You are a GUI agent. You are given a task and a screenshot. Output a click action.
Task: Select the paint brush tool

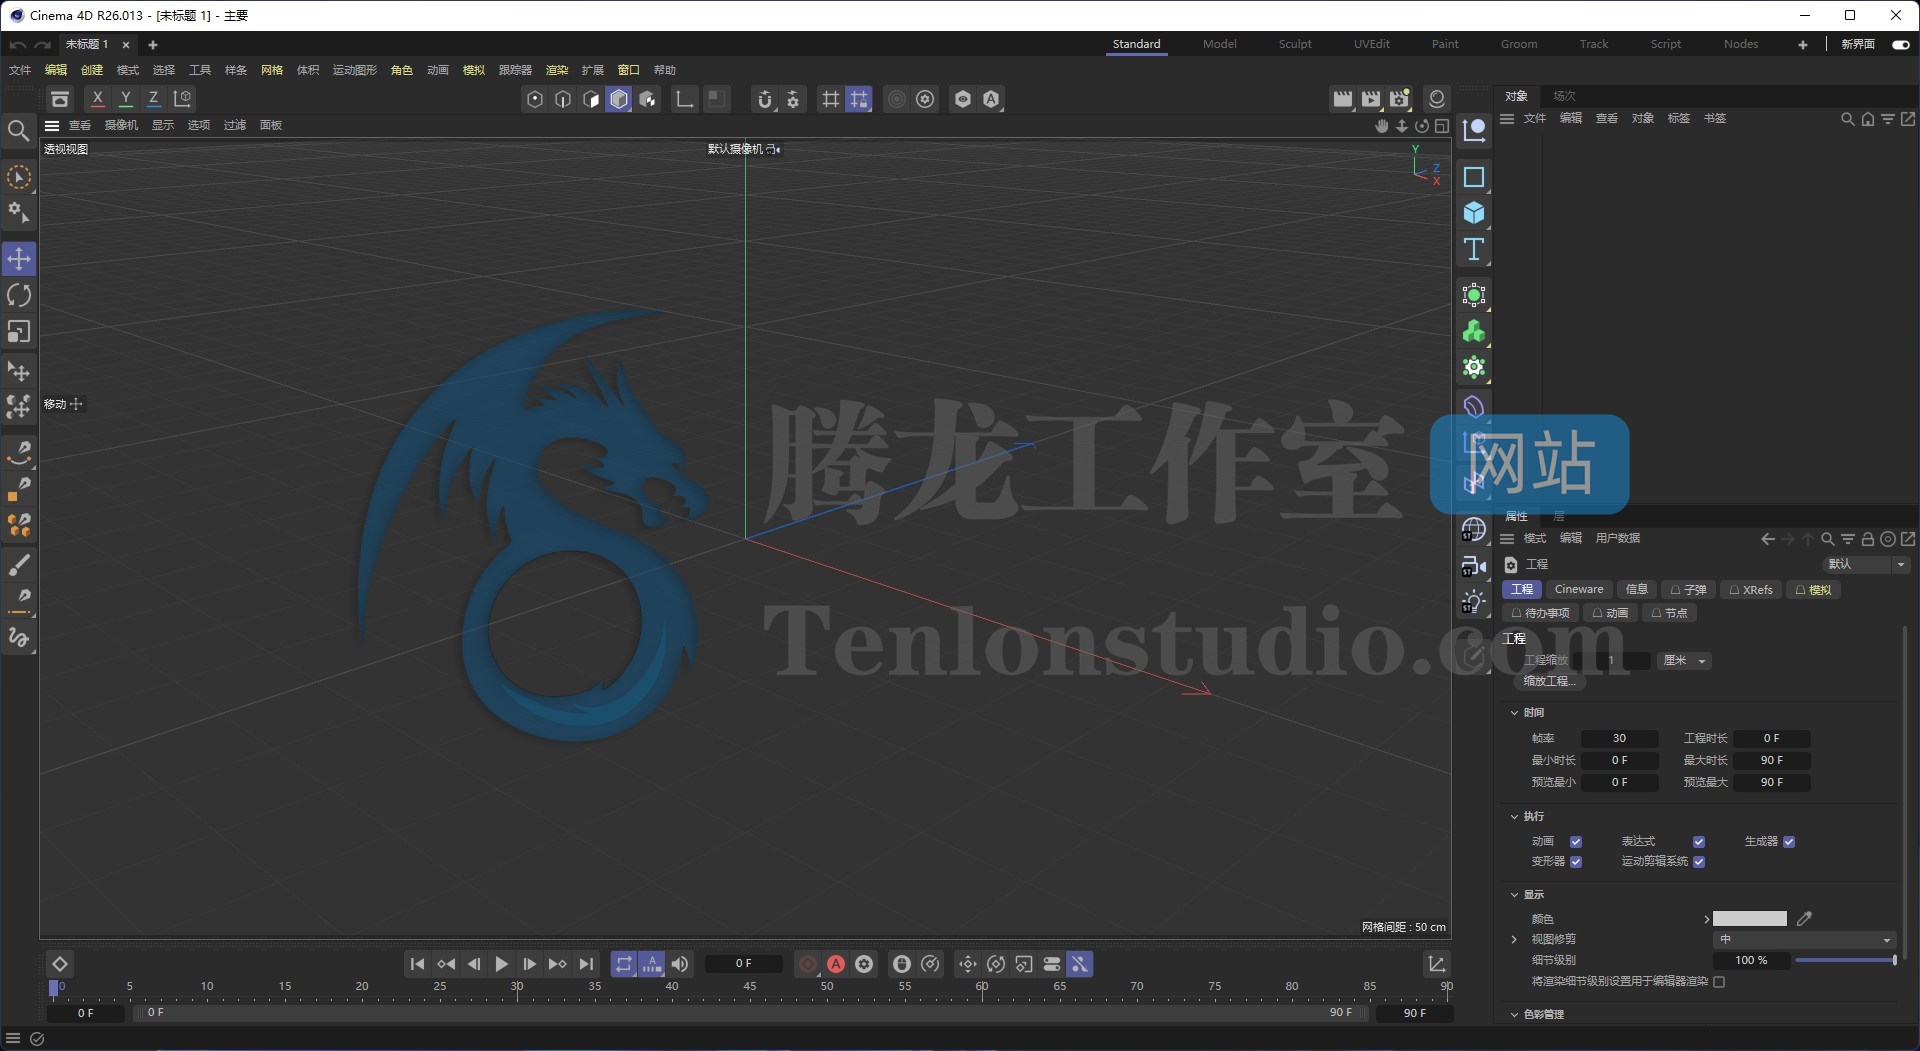point(19,565)
